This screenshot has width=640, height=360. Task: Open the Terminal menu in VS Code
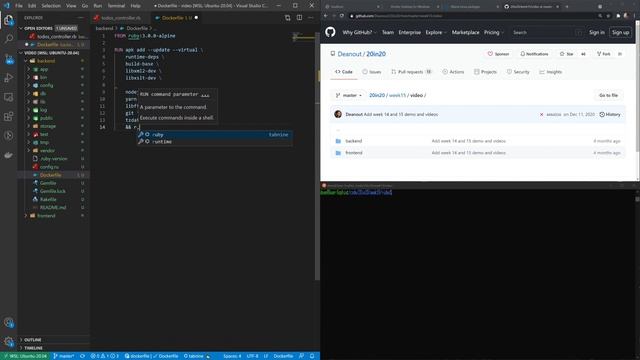click(116, 6)
